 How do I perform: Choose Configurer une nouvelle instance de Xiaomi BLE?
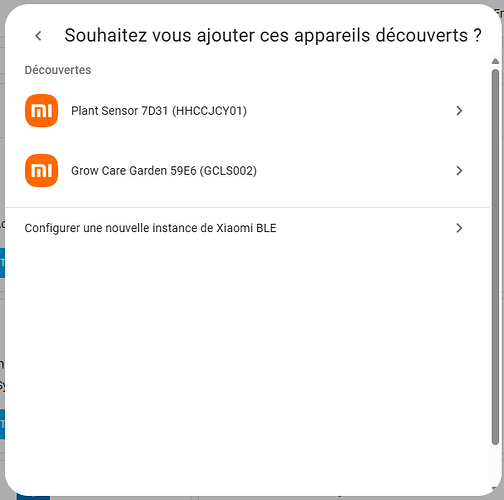[247, 228]
